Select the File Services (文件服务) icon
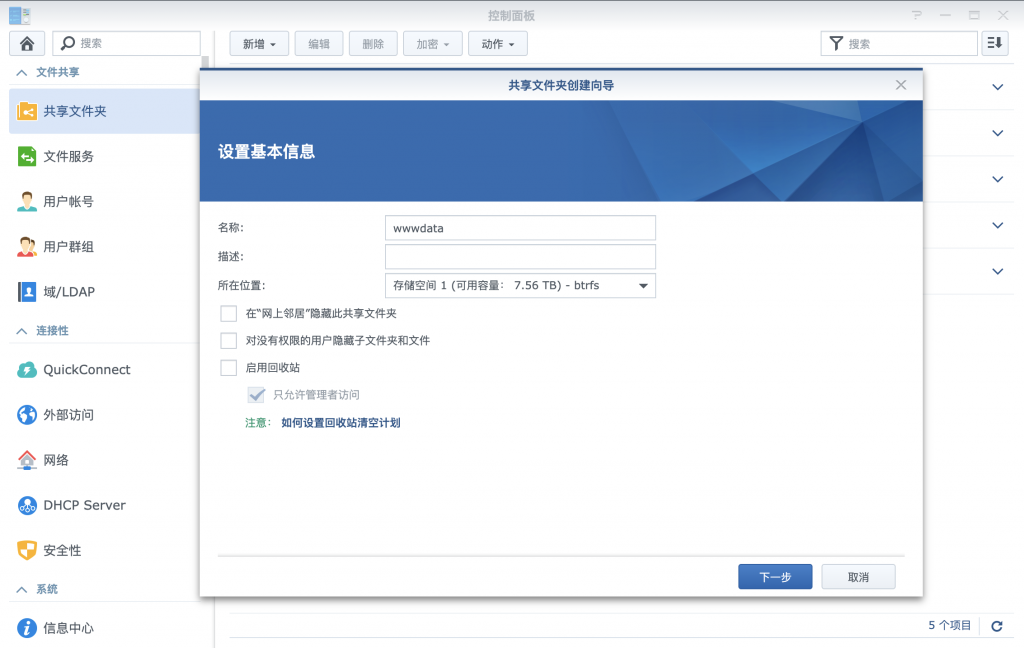 [27, 157]
